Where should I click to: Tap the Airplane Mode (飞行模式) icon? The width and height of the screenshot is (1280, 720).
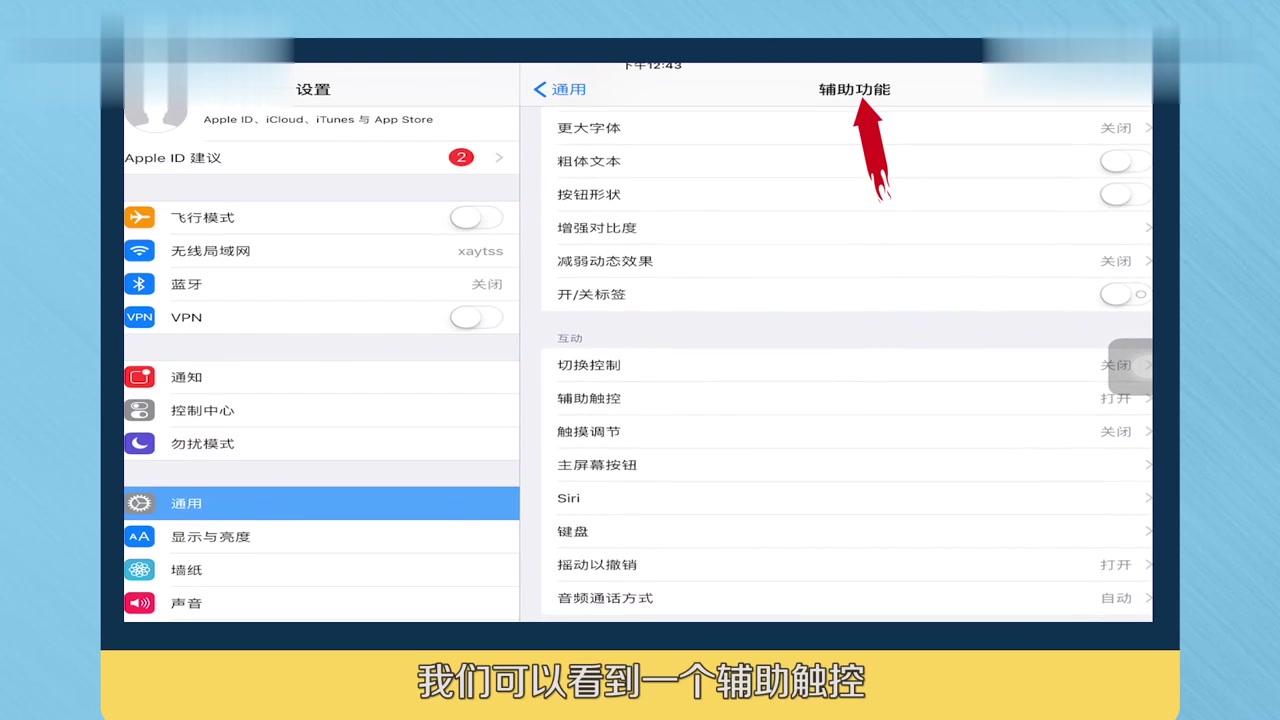[140, 217]
